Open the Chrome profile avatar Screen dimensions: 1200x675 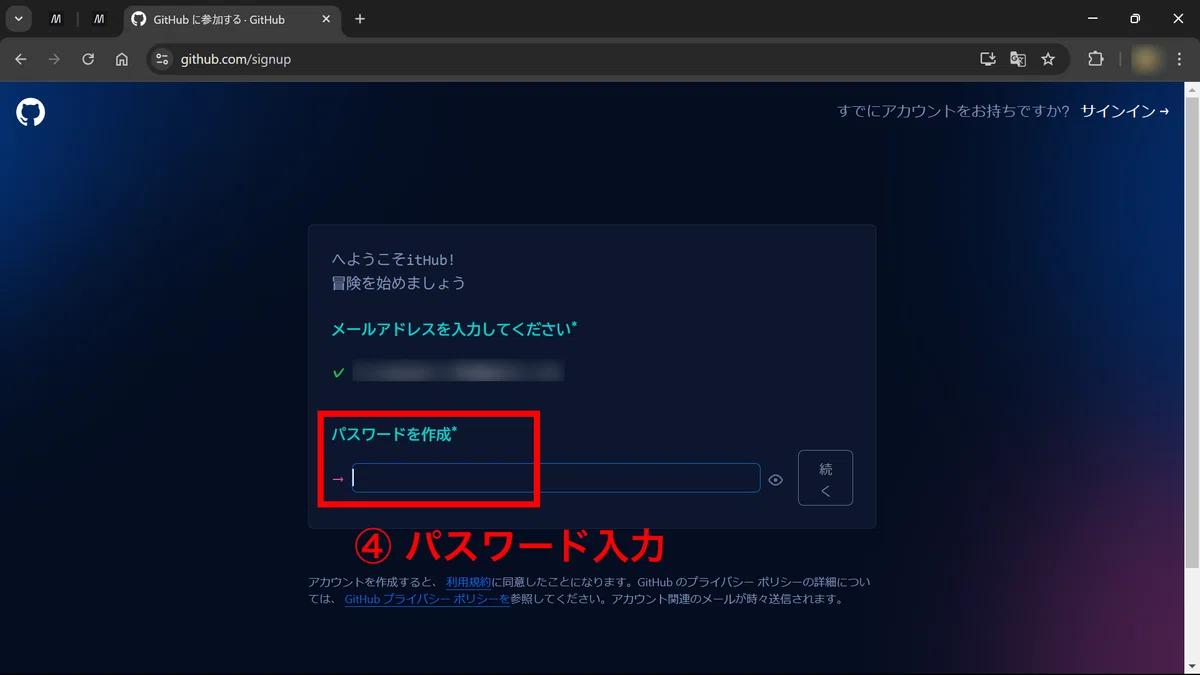click(x=1147, y=59)
